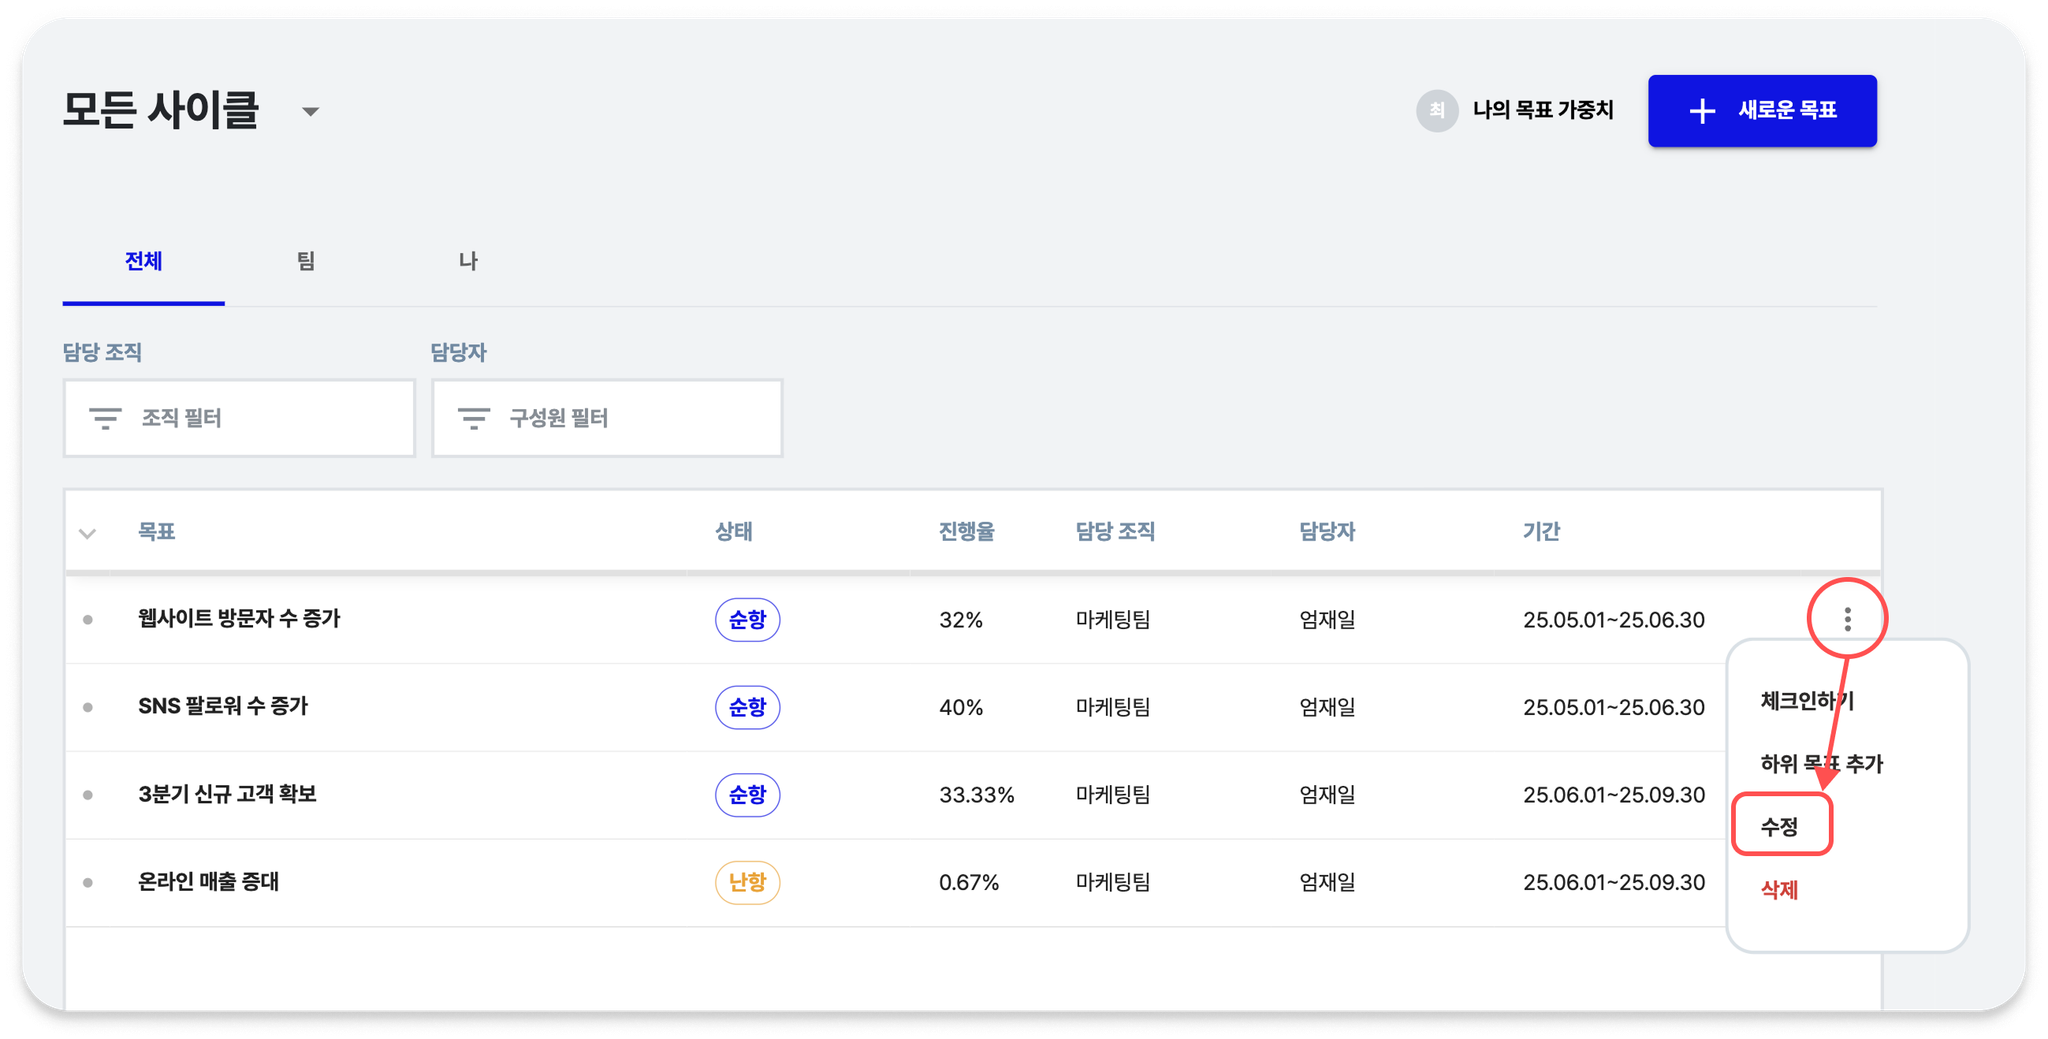Click the 목표 column header
This screenshot has height=1039, width=2048.
(157, 532)
